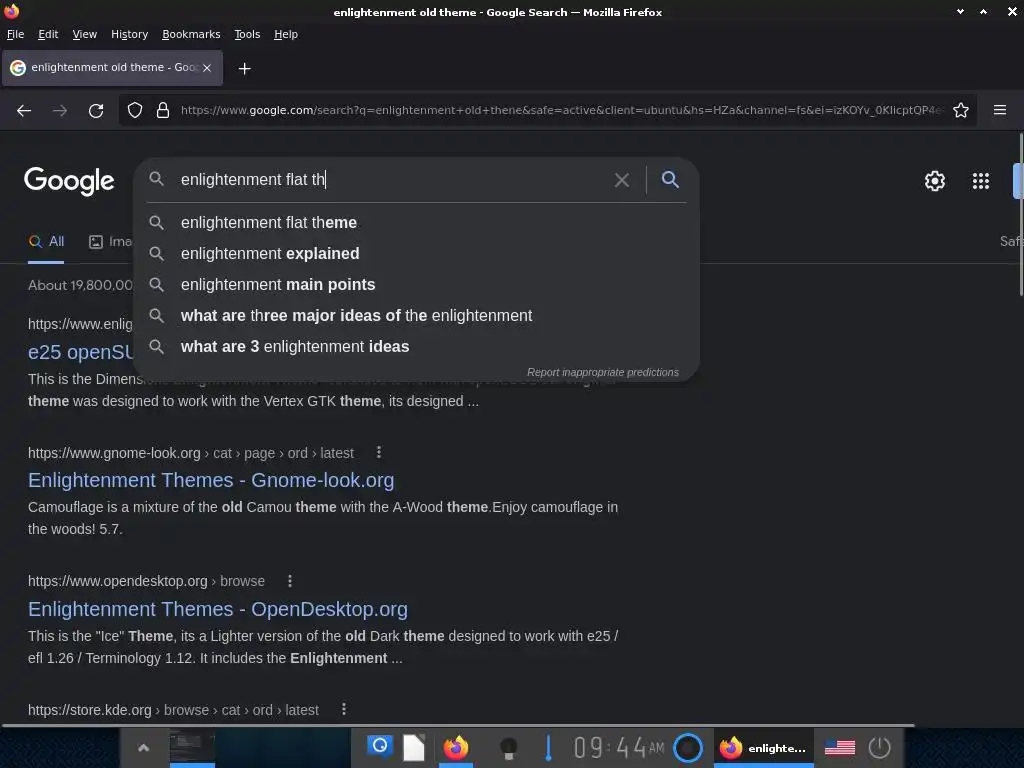1024x768 pixels.
Task: Click the blue thermometer gadget in taskbar
Action: (x=548, y=748)
